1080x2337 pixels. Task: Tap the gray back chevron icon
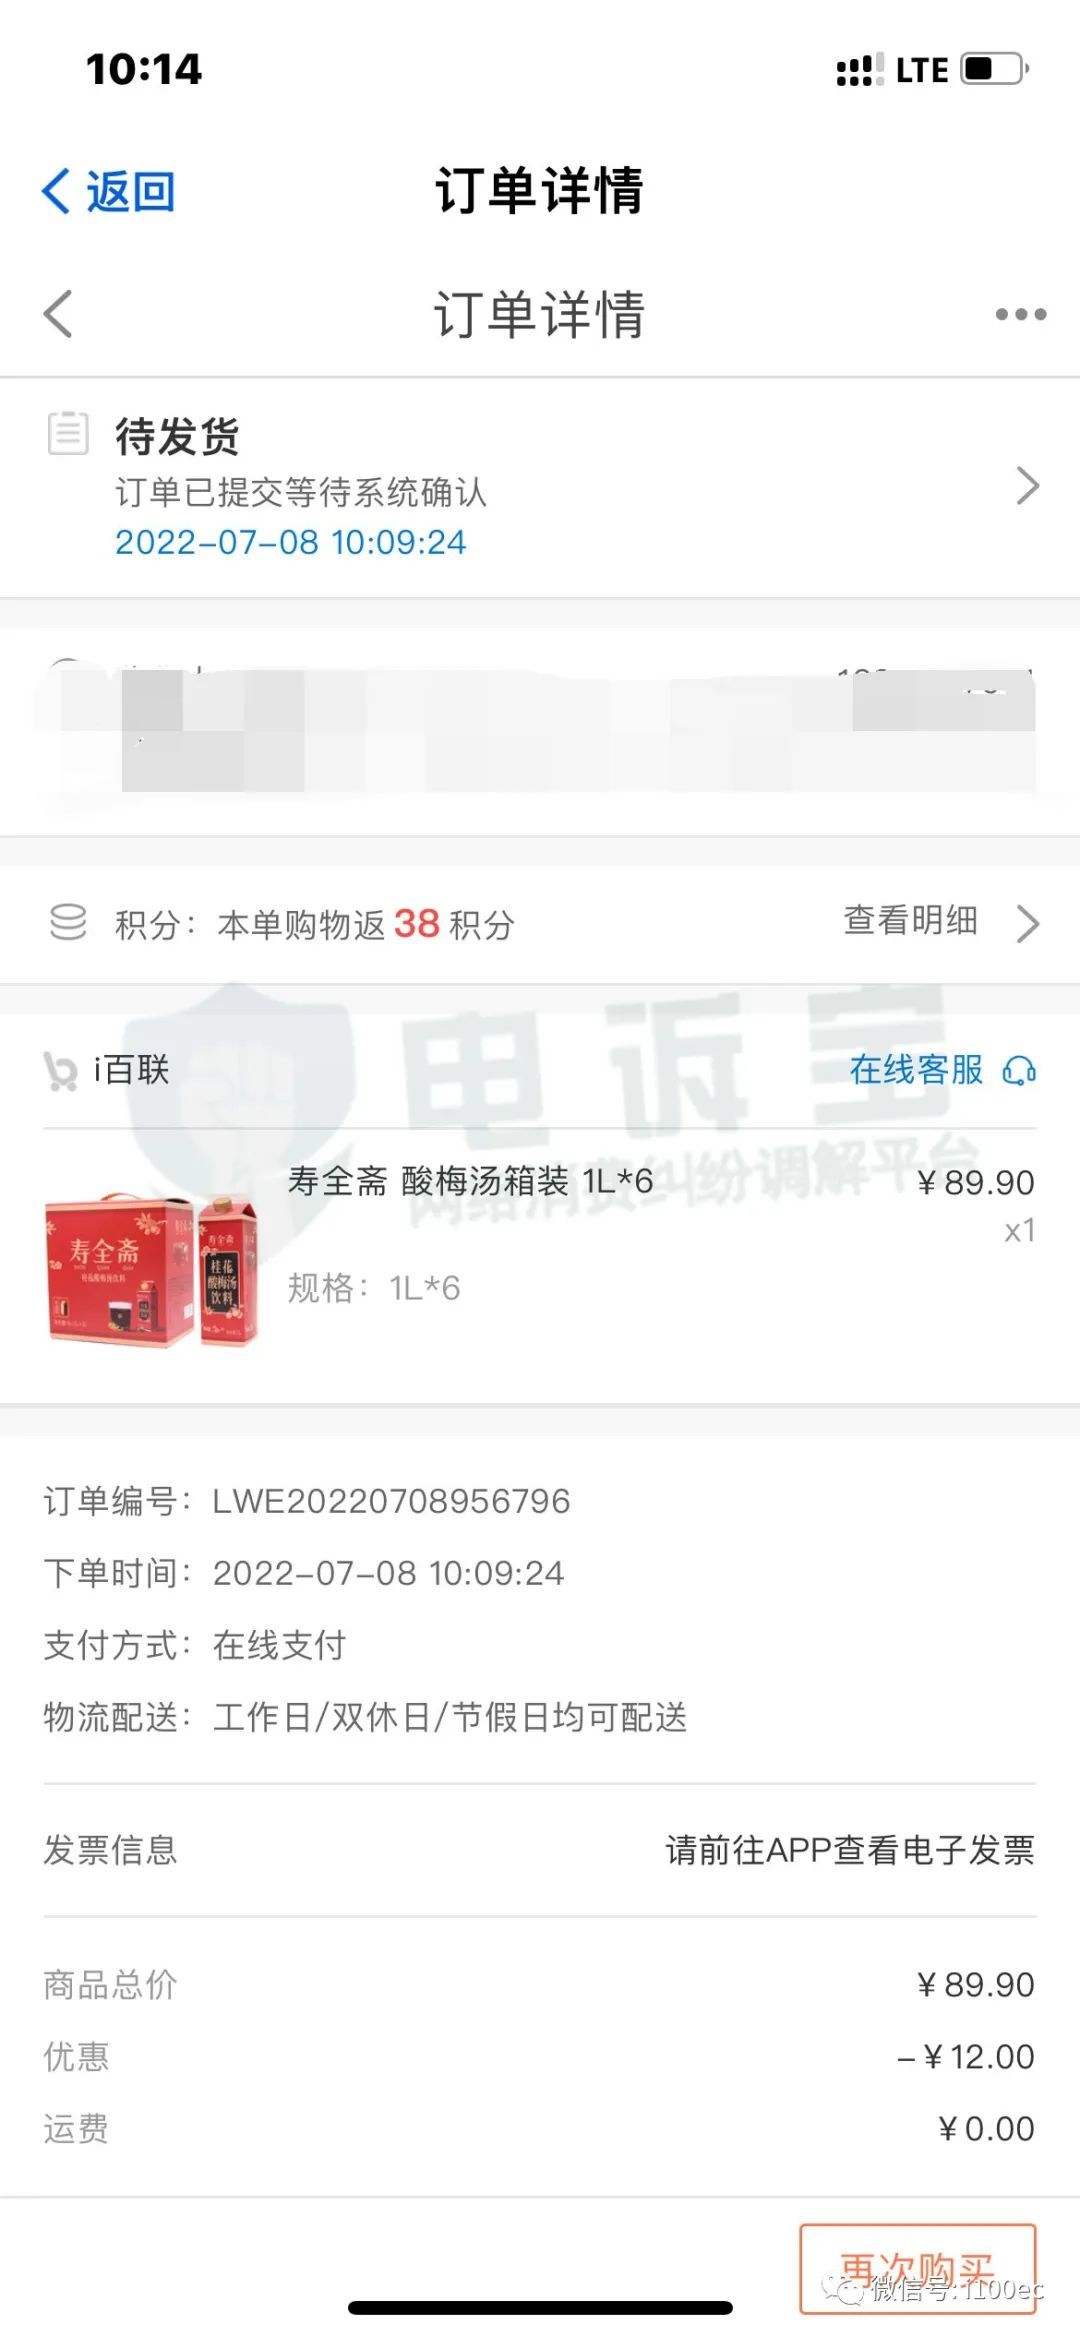click(58, 314)
